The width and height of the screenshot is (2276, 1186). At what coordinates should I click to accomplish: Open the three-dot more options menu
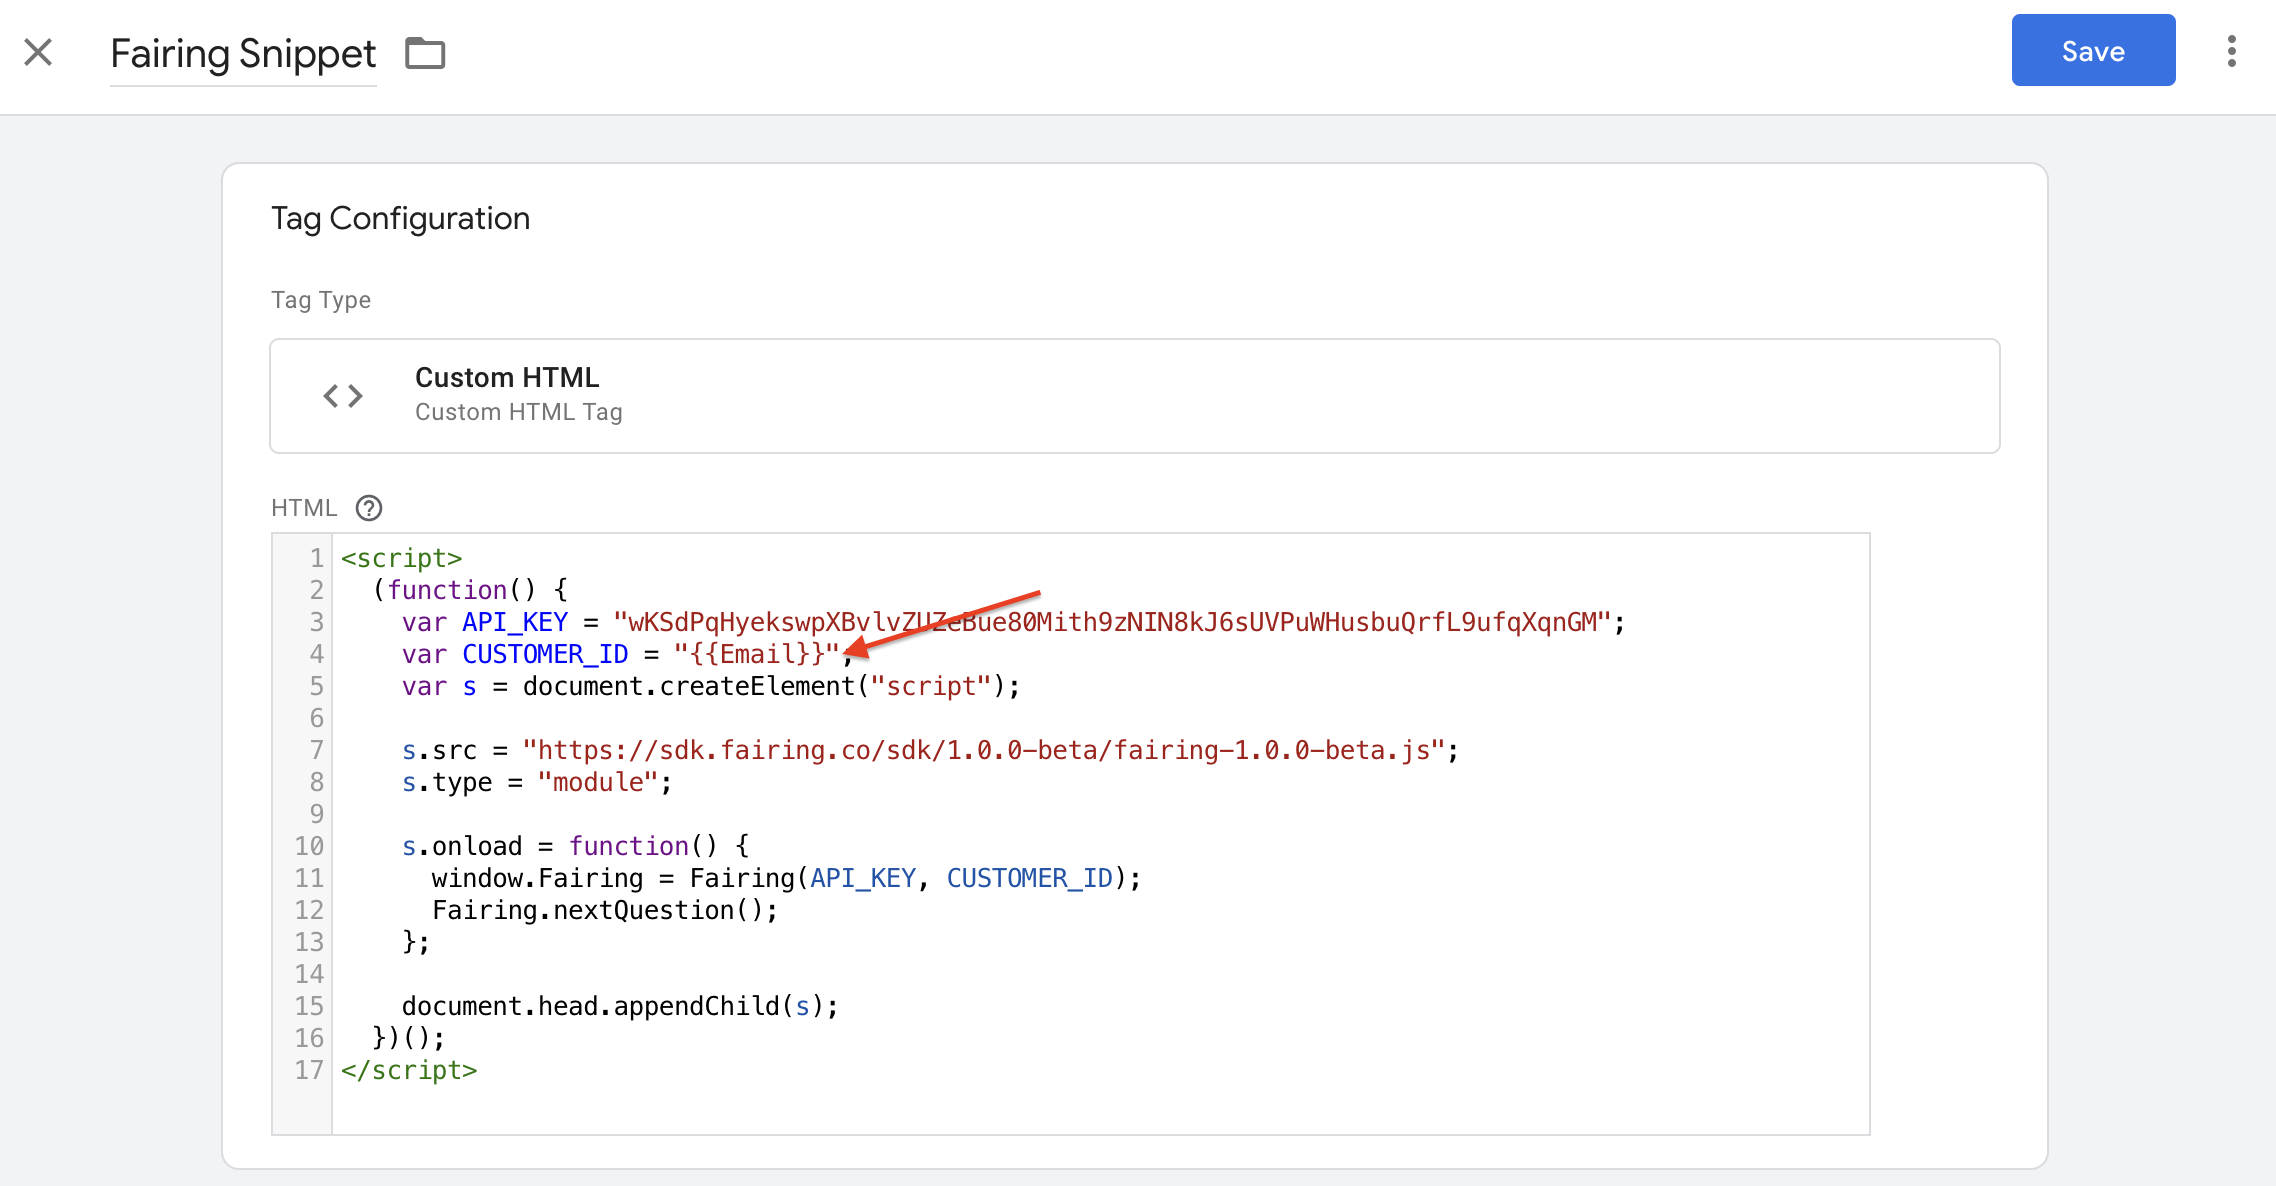click(2231, 51)
